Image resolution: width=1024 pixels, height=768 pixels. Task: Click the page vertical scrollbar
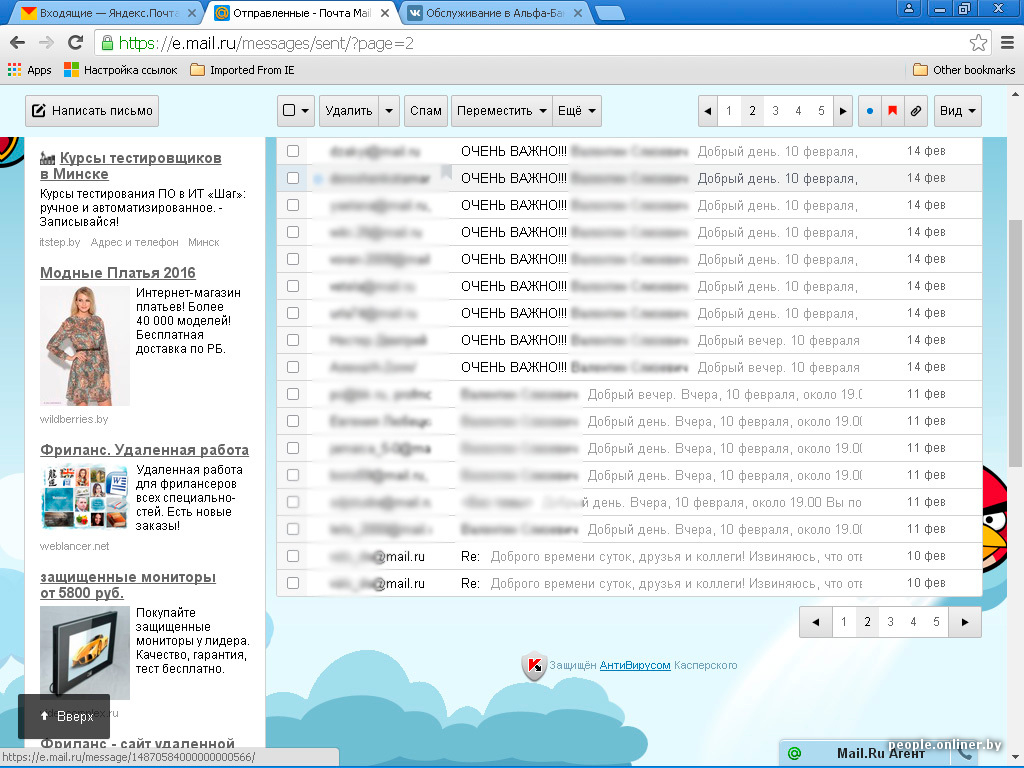[1015, 343]
